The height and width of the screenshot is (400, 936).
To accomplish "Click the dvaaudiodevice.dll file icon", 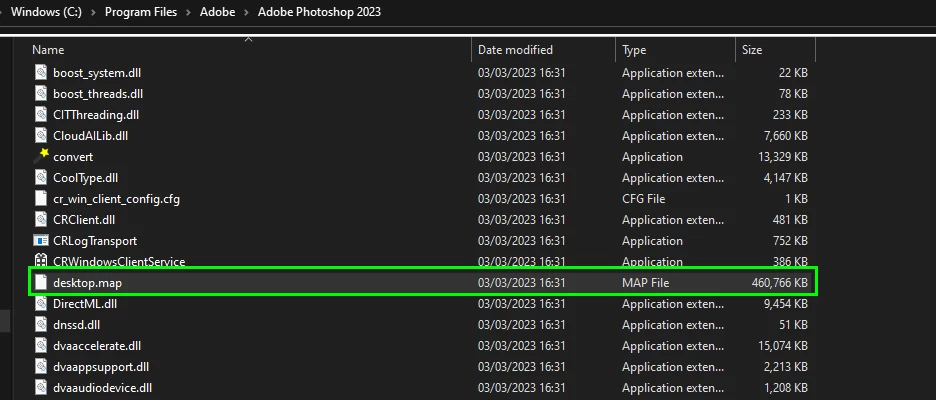I will (41, 387).
